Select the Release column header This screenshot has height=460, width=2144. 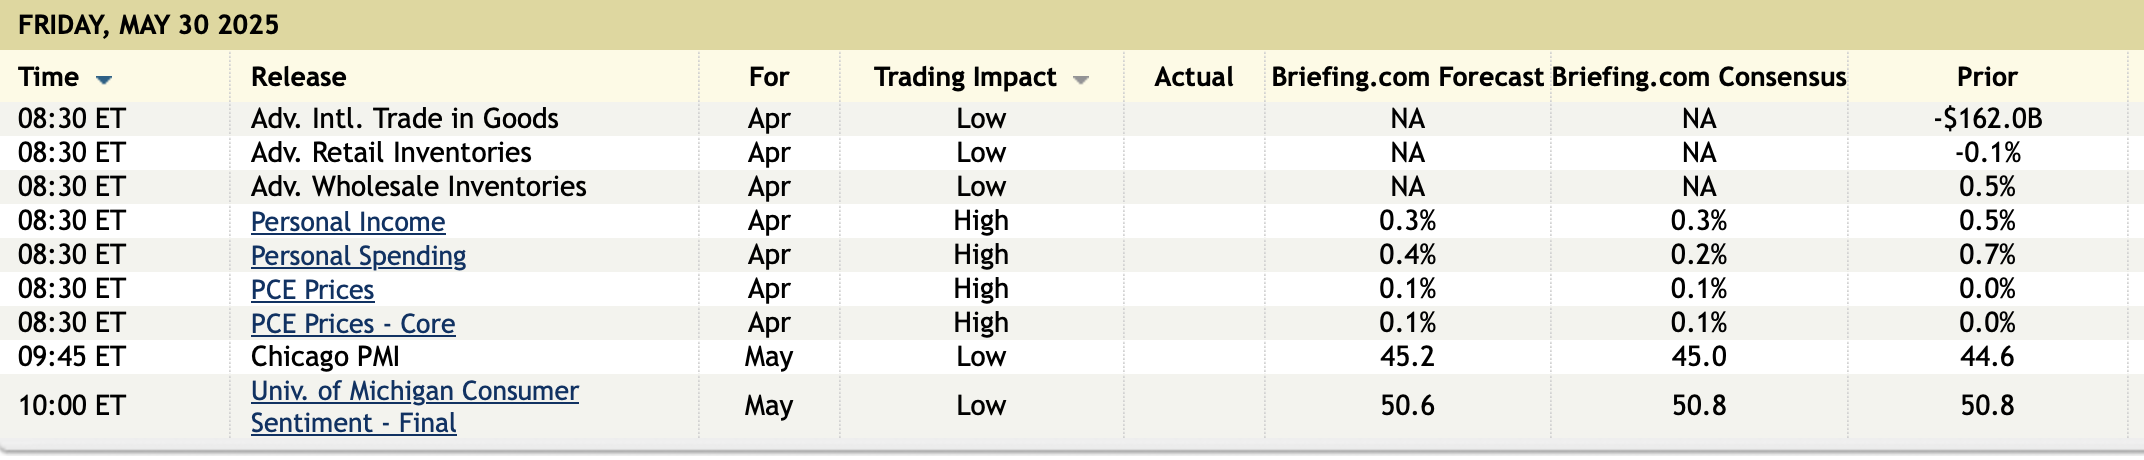pos(298,77)
